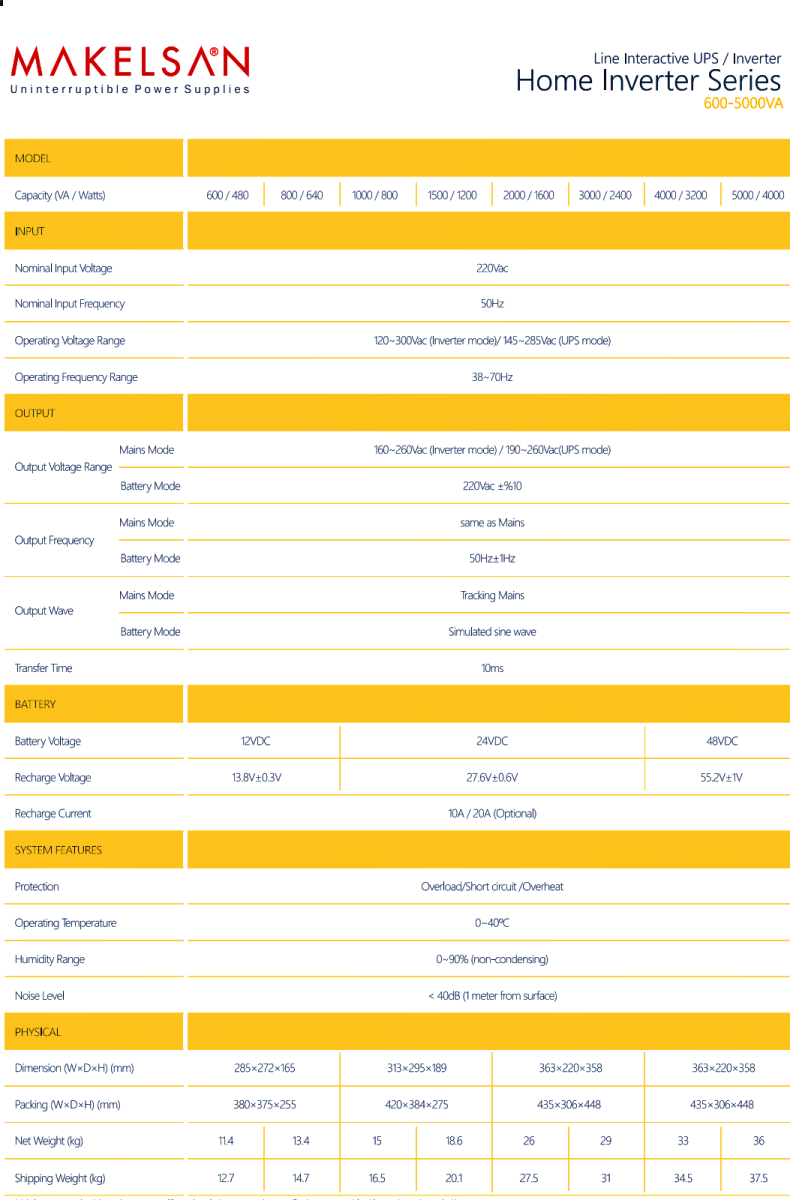Select the '160~260Vac (Inverter mode)' value

(x=435, y=450)
